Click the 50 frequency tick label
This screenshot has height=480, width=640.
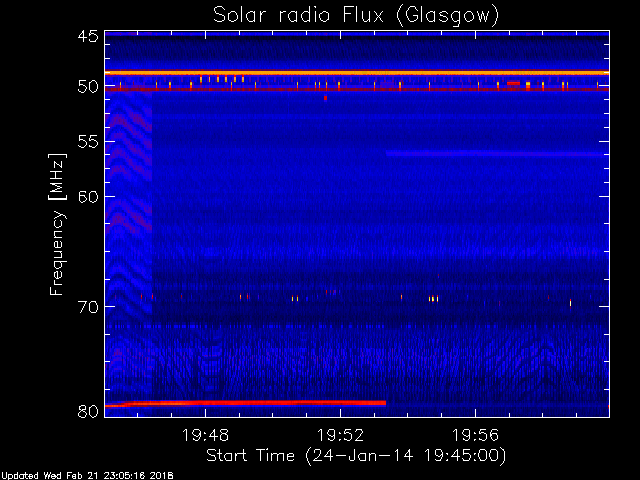tap(88, 87)
